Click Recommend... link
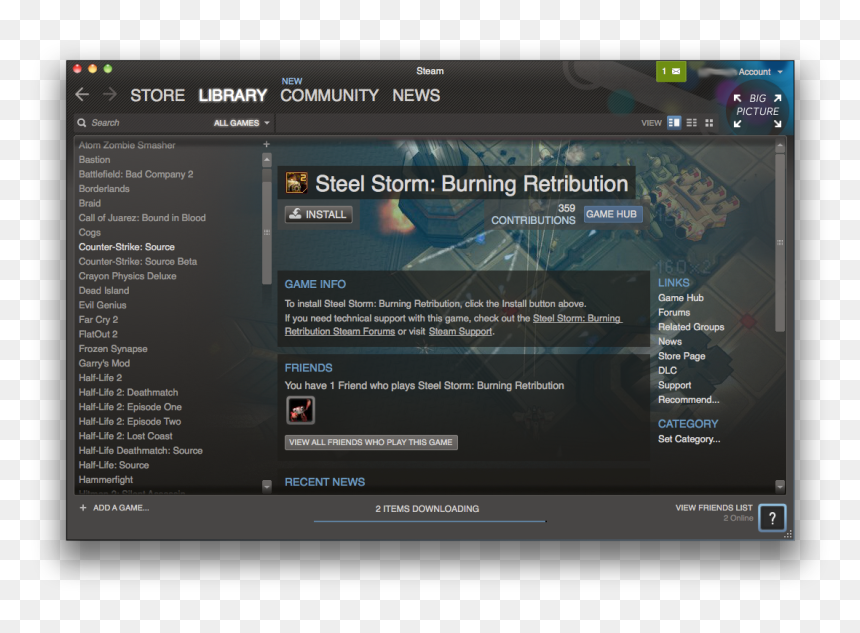 pos(689,400)
